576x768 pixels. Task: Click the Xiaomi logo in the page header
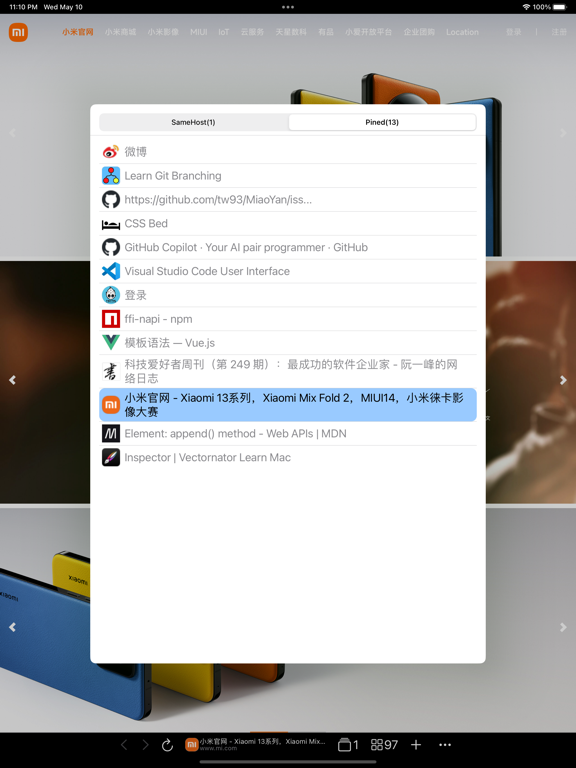tap(18, 32)
